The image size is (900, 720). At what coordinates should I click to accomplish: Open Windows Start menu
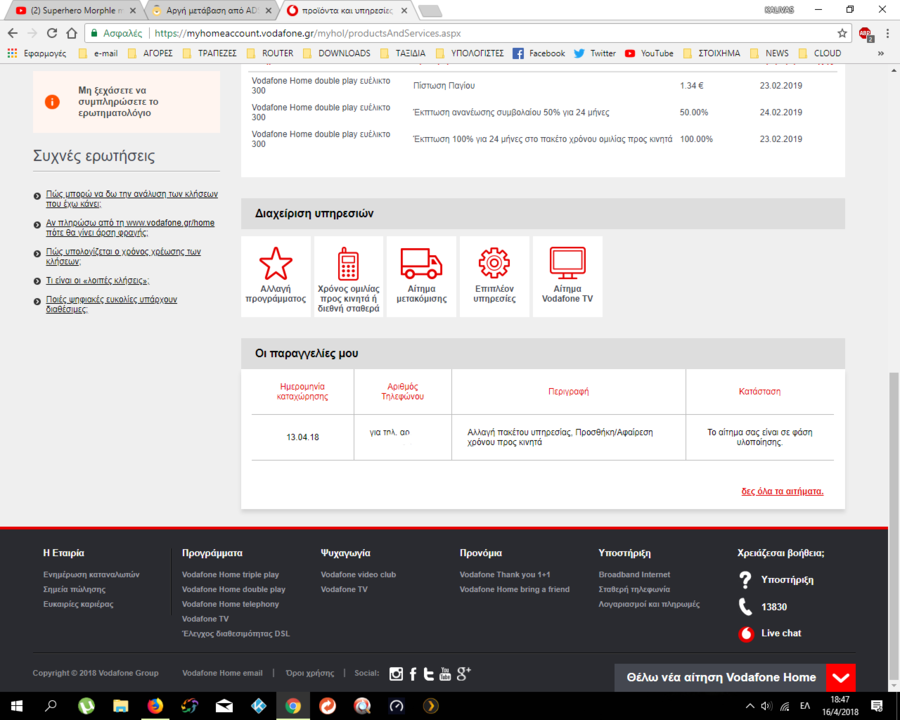pyautogui.click(x=16, y=706)
